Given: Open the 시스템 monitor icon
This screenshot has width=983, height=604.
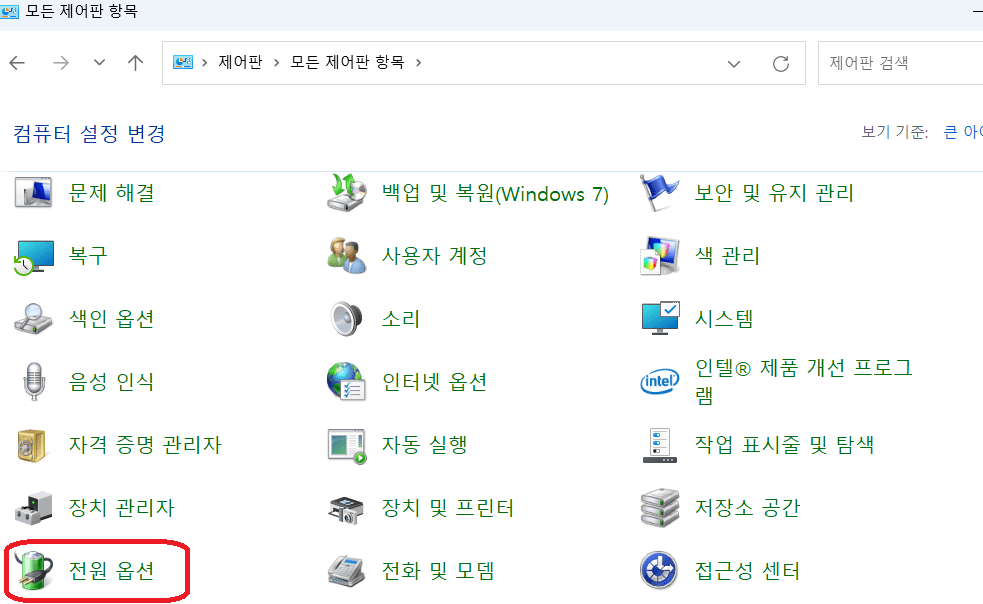Looking at the screenshot, I should tap(660, 319).
